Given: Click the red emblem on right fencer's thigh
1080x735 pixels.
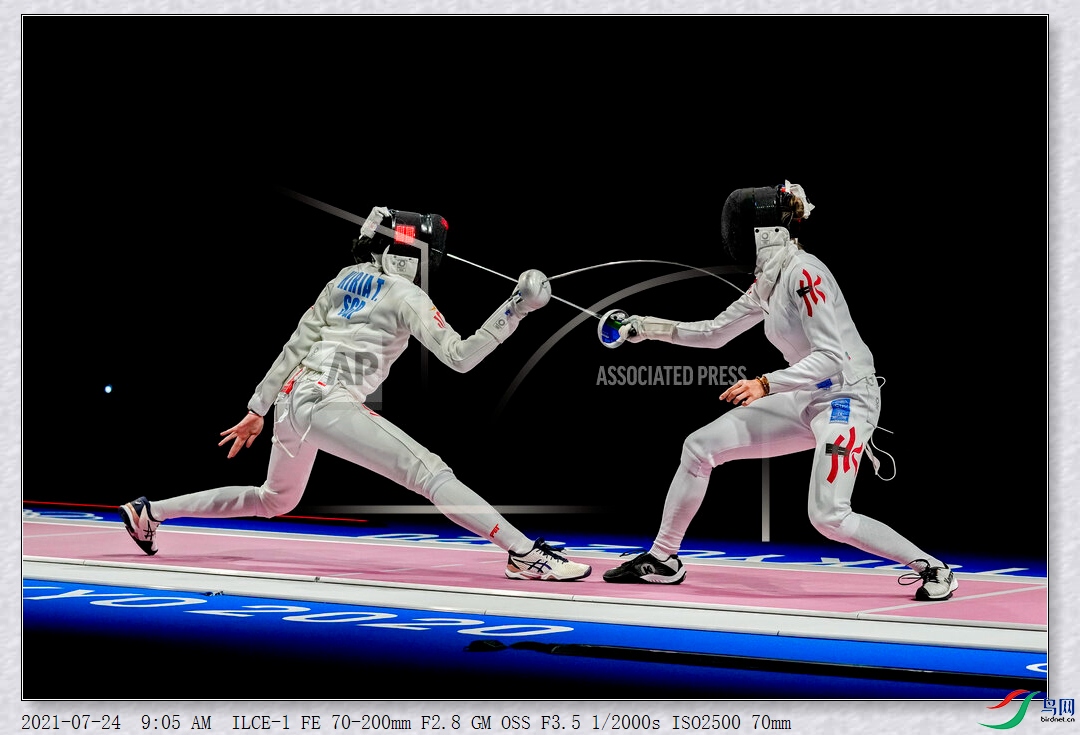Looking at the screenshot, I should click(x=844, y=454).
